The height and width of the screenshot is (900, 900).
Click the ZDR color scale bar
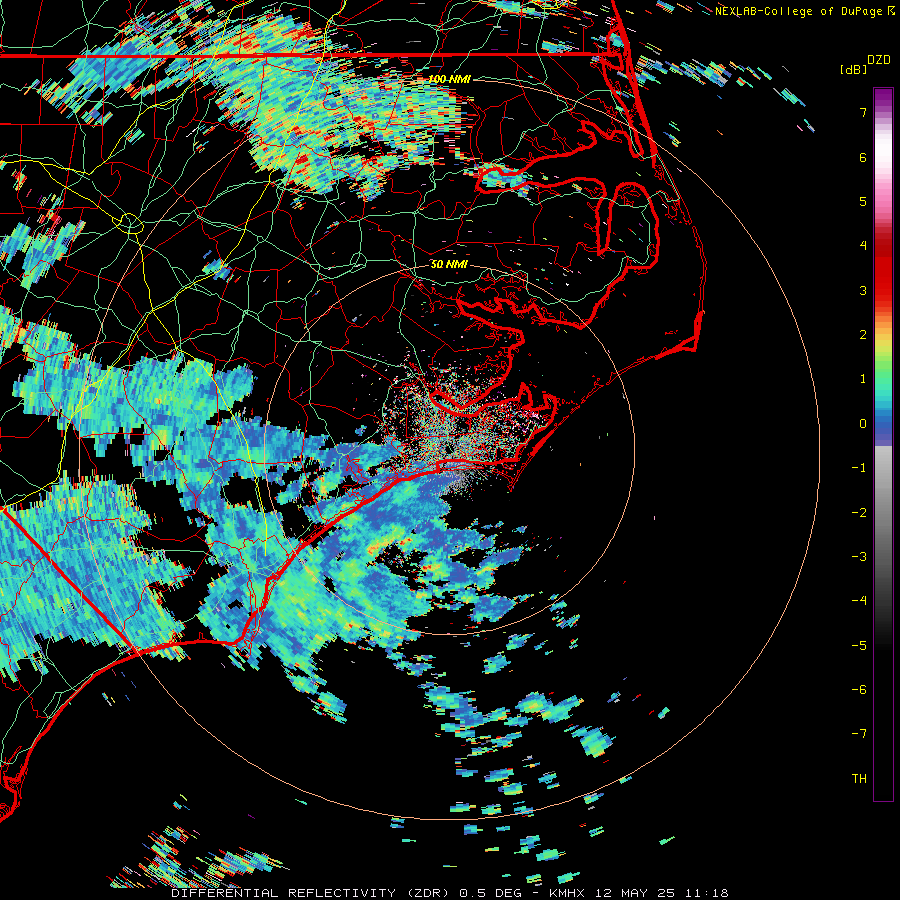point(883,444)
